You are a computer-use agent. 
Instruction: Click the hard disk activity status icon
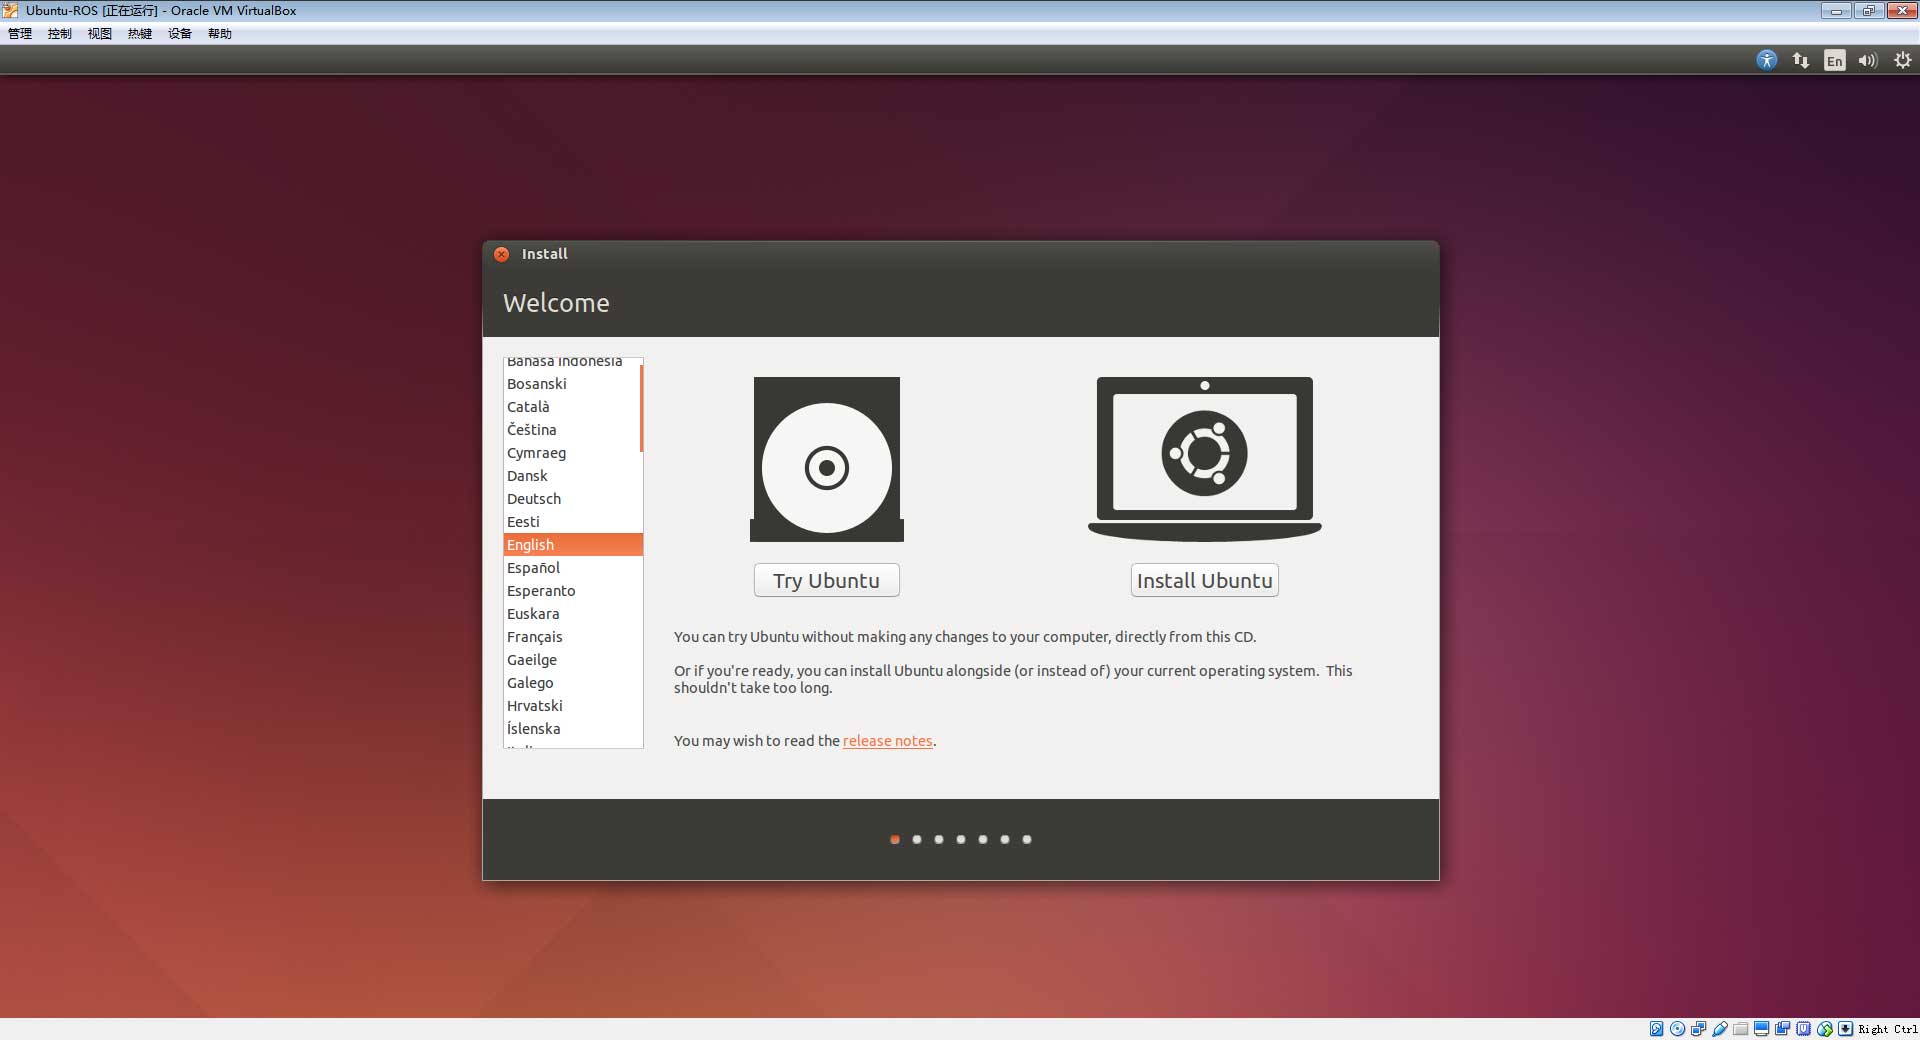[x=1657, y=1029]
